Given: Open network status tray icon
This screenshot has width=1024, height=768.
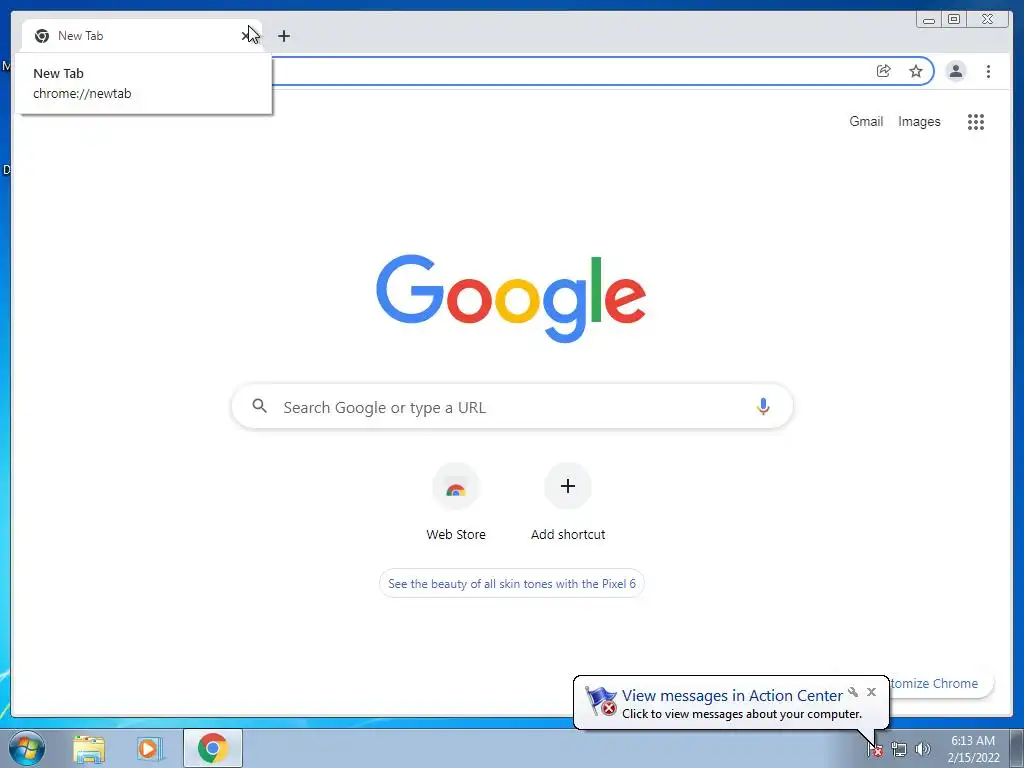Looking at the screenshot, I should coord(899,749).
